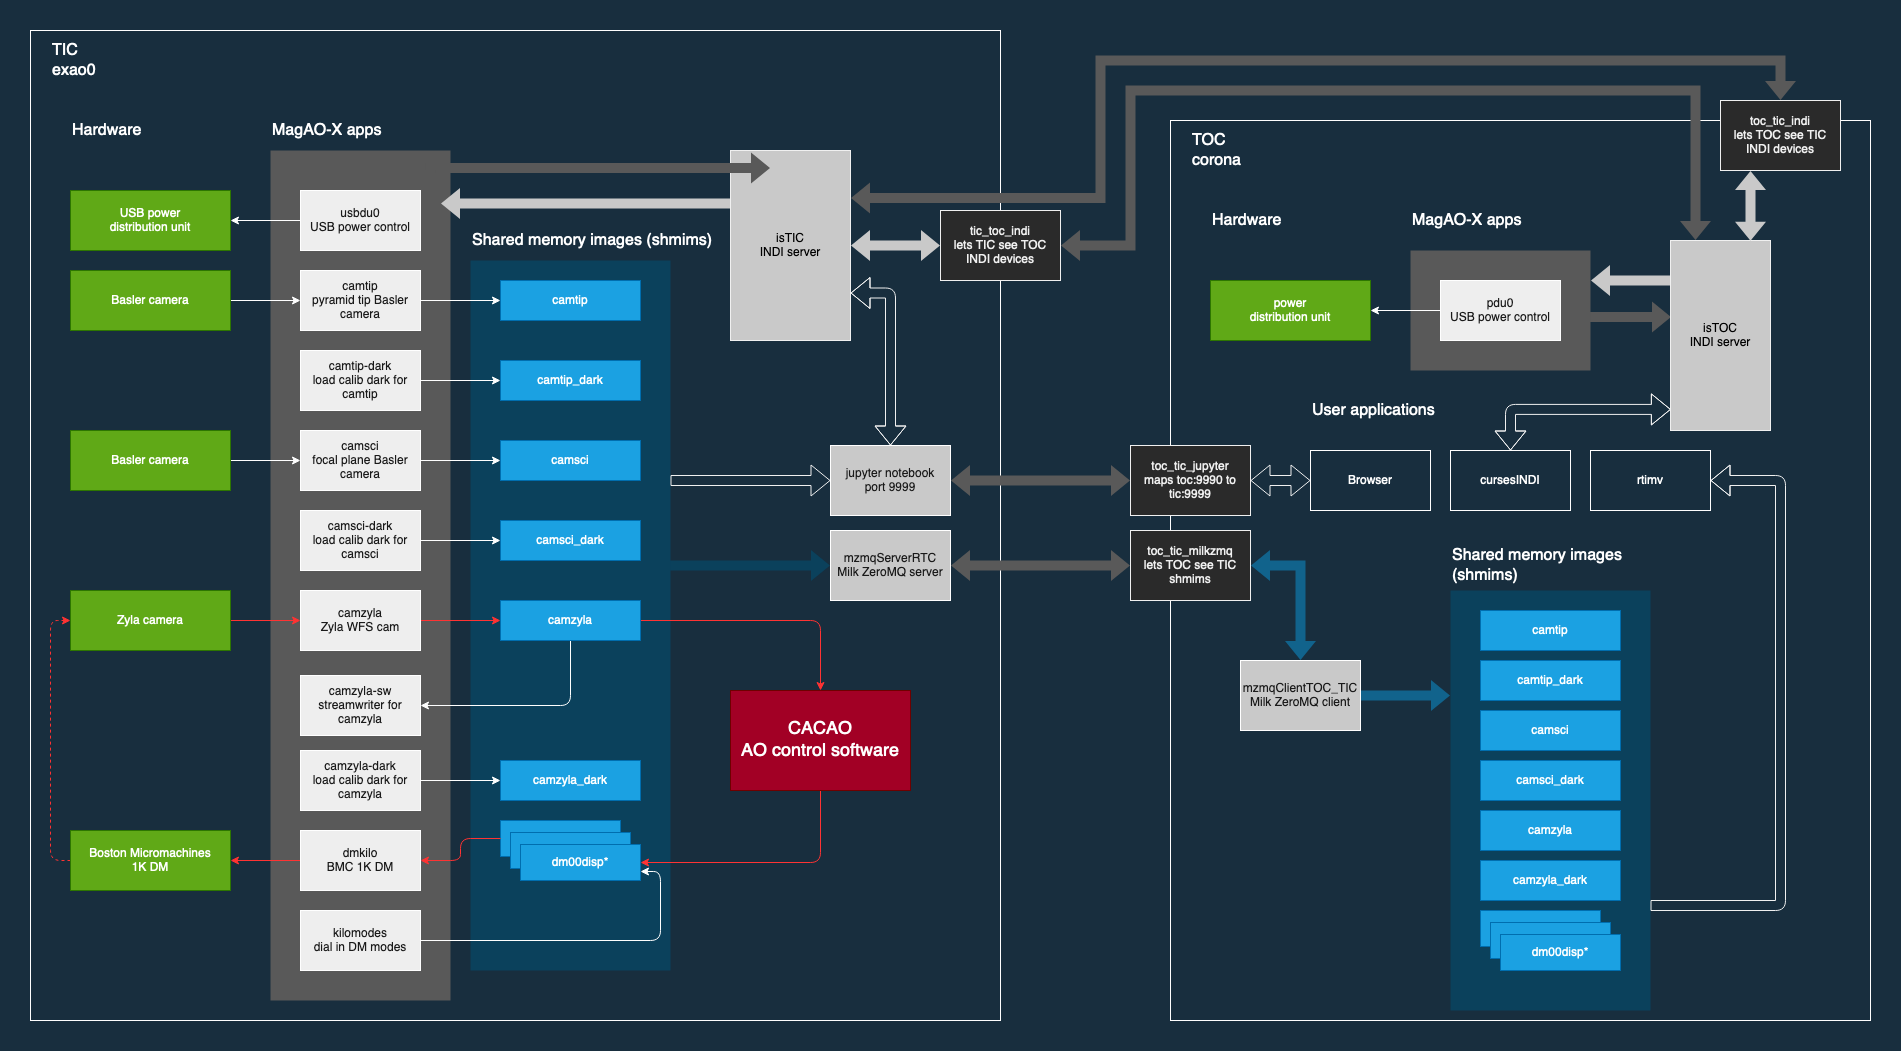Select the Boston Micromachines 1K DM box
Screen dimensions: 1901x1051
click(x=150, y=860)
